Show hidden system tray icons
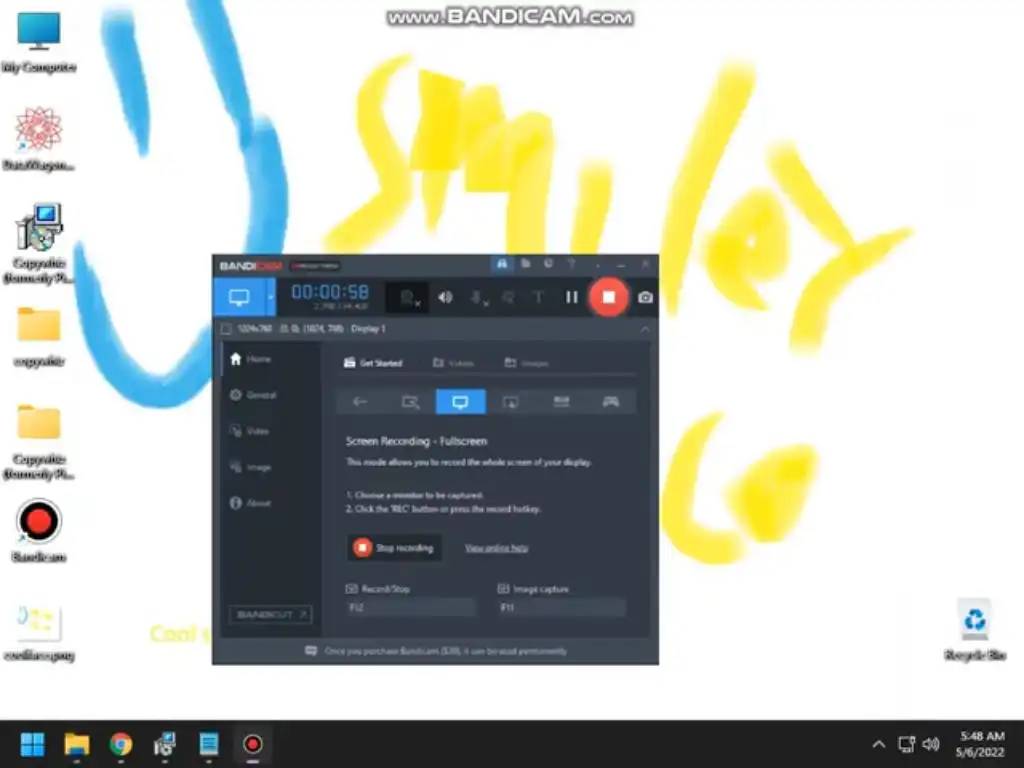The height and width of the screenshot is (768, 1024). [x=879, y=744]
